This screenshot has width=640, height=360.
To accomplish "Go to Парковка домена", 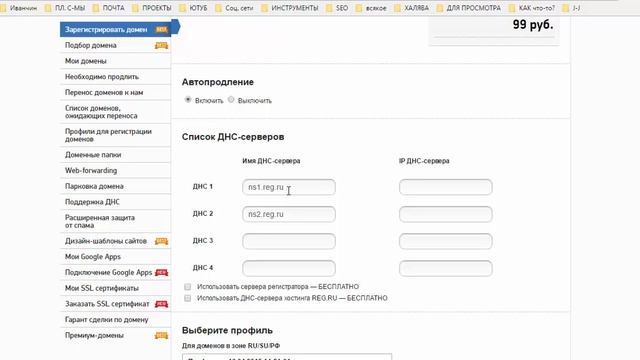I will pyautogui.click(x=116, y=186).
